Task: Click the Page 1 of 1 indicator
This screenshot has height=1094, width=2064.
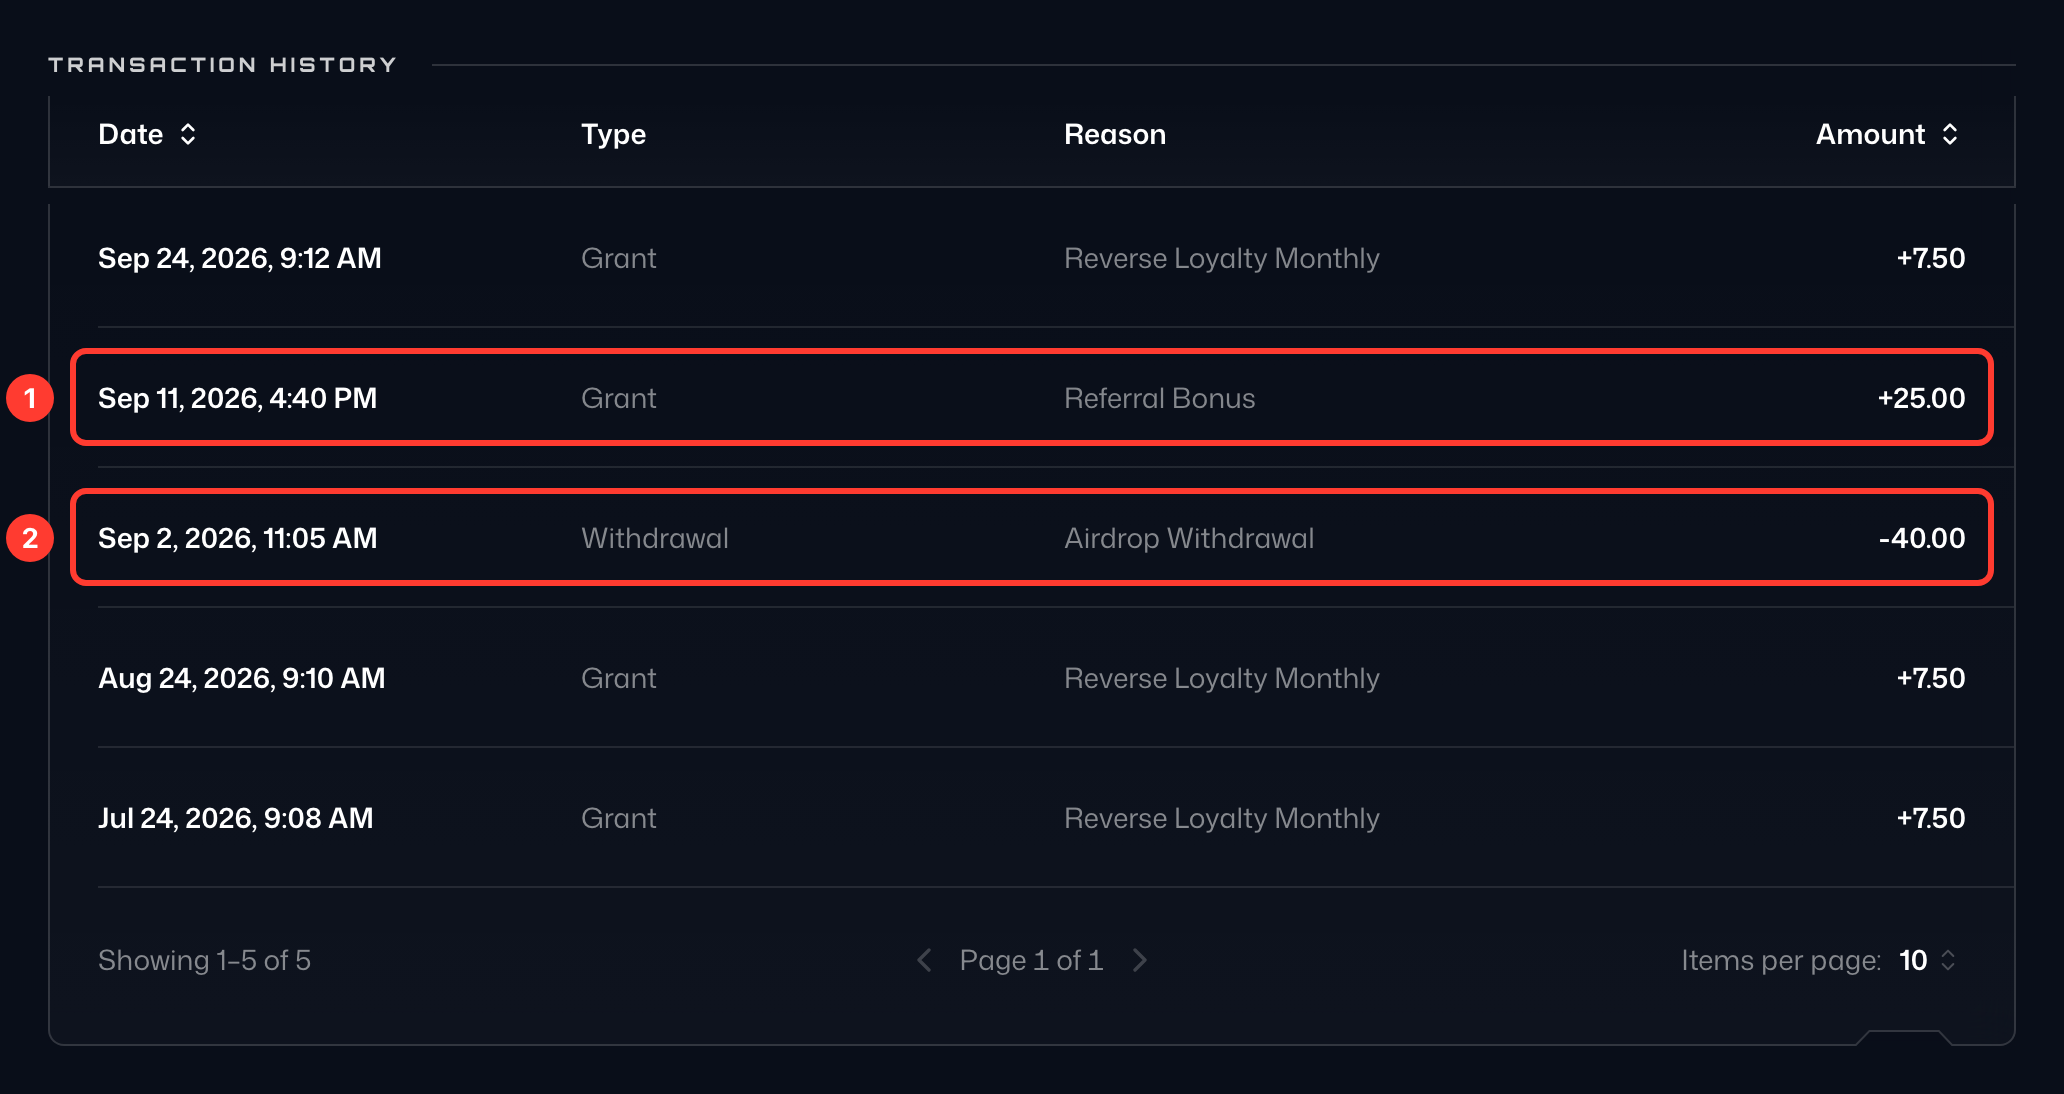Action: pyautogui.click(x=1031, y=960)
